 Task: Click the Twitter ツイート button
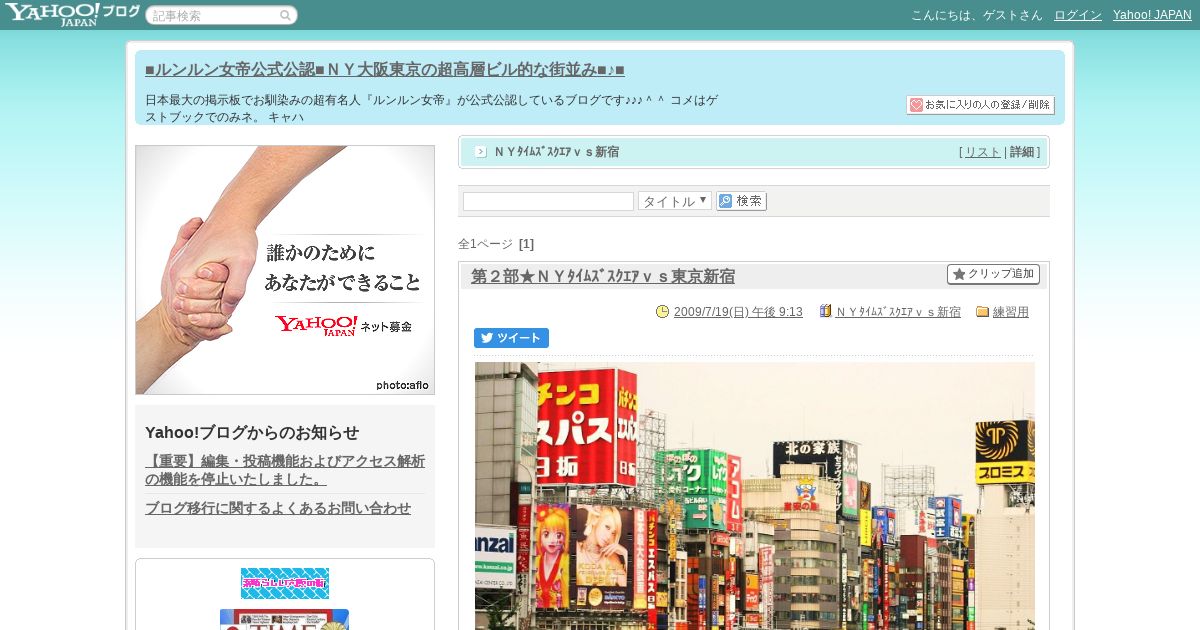click(511, 338)
